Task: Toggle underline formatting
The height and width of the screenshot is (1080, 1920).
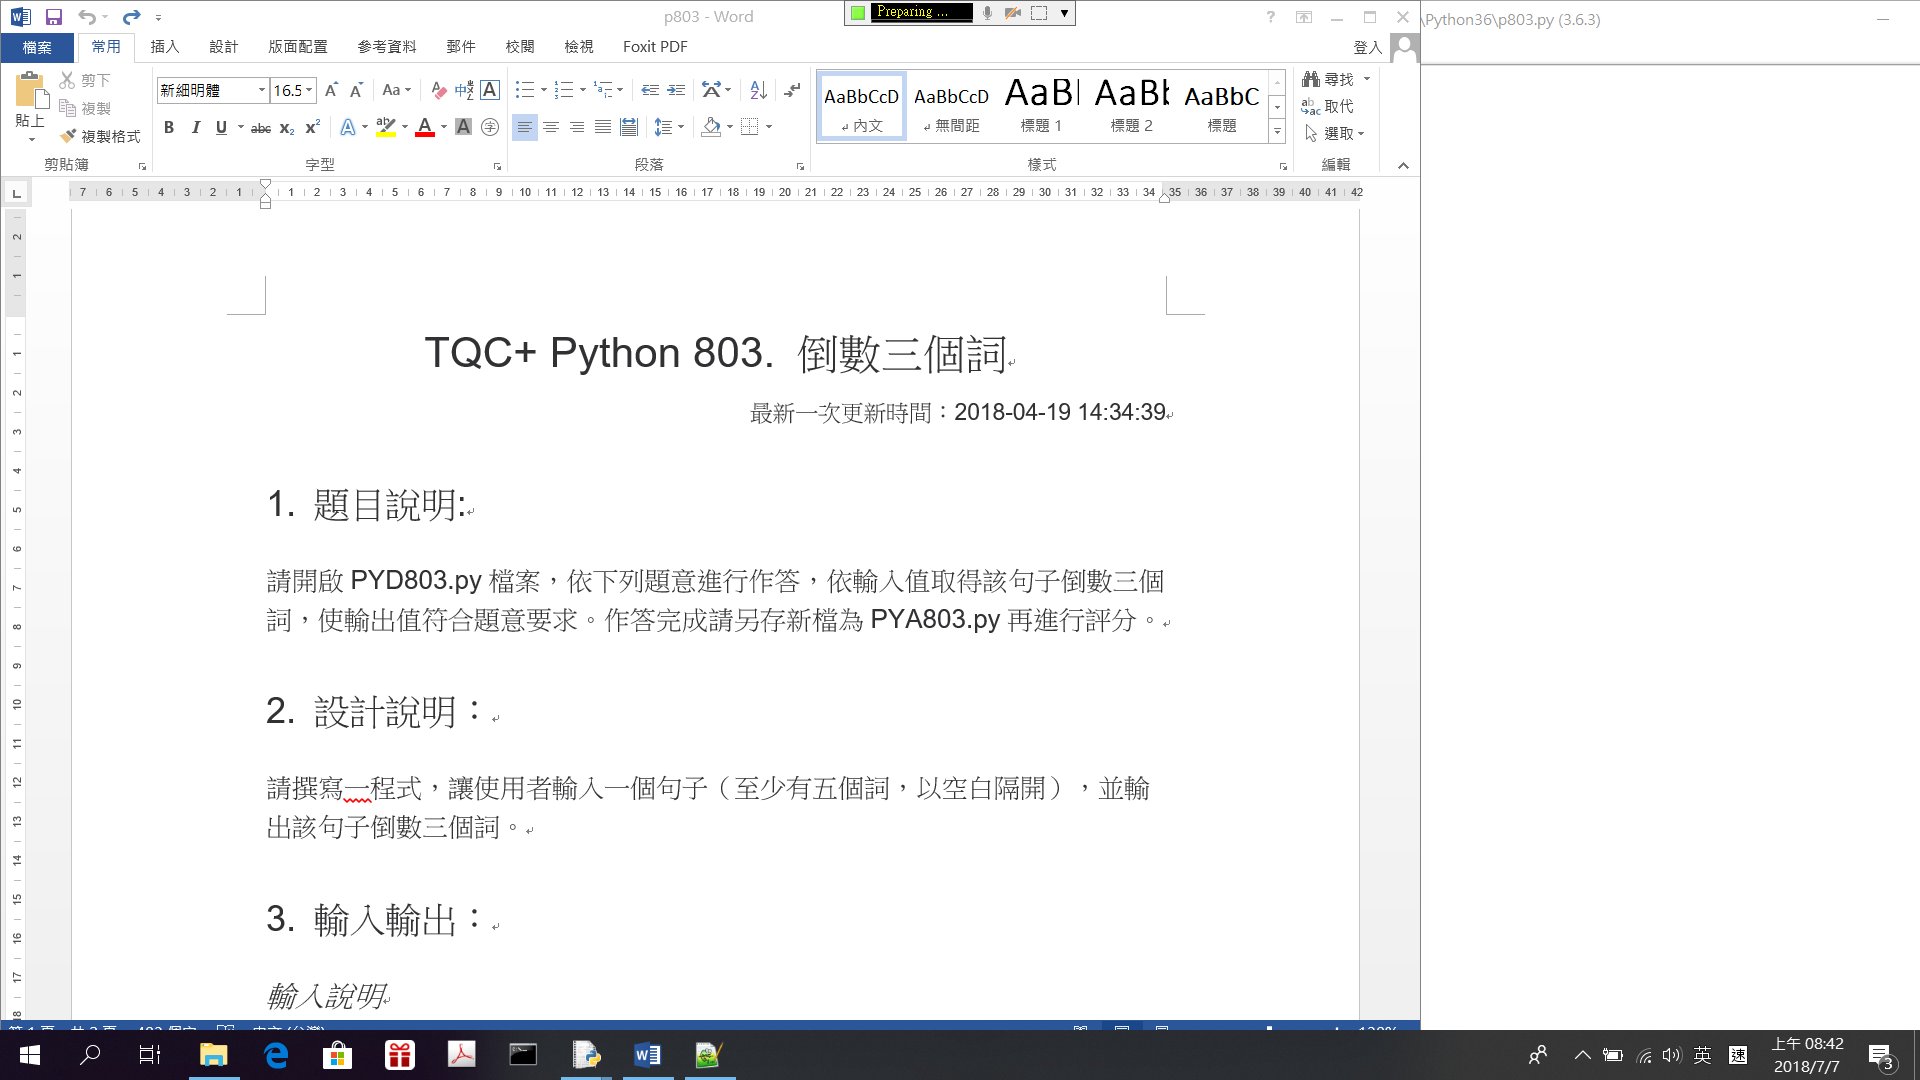Action: [221, 127]
